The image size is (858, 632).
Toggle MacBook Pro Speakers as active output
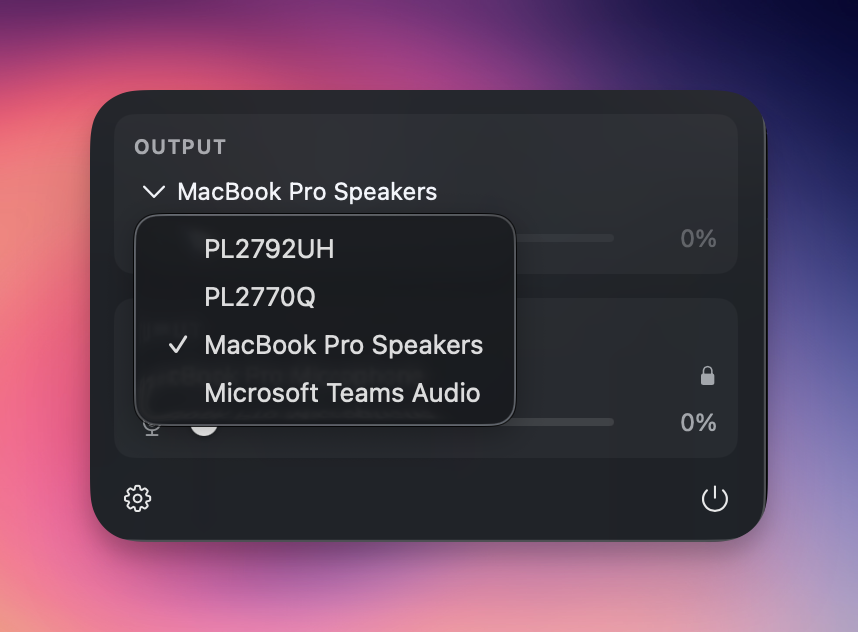(344, 345)
